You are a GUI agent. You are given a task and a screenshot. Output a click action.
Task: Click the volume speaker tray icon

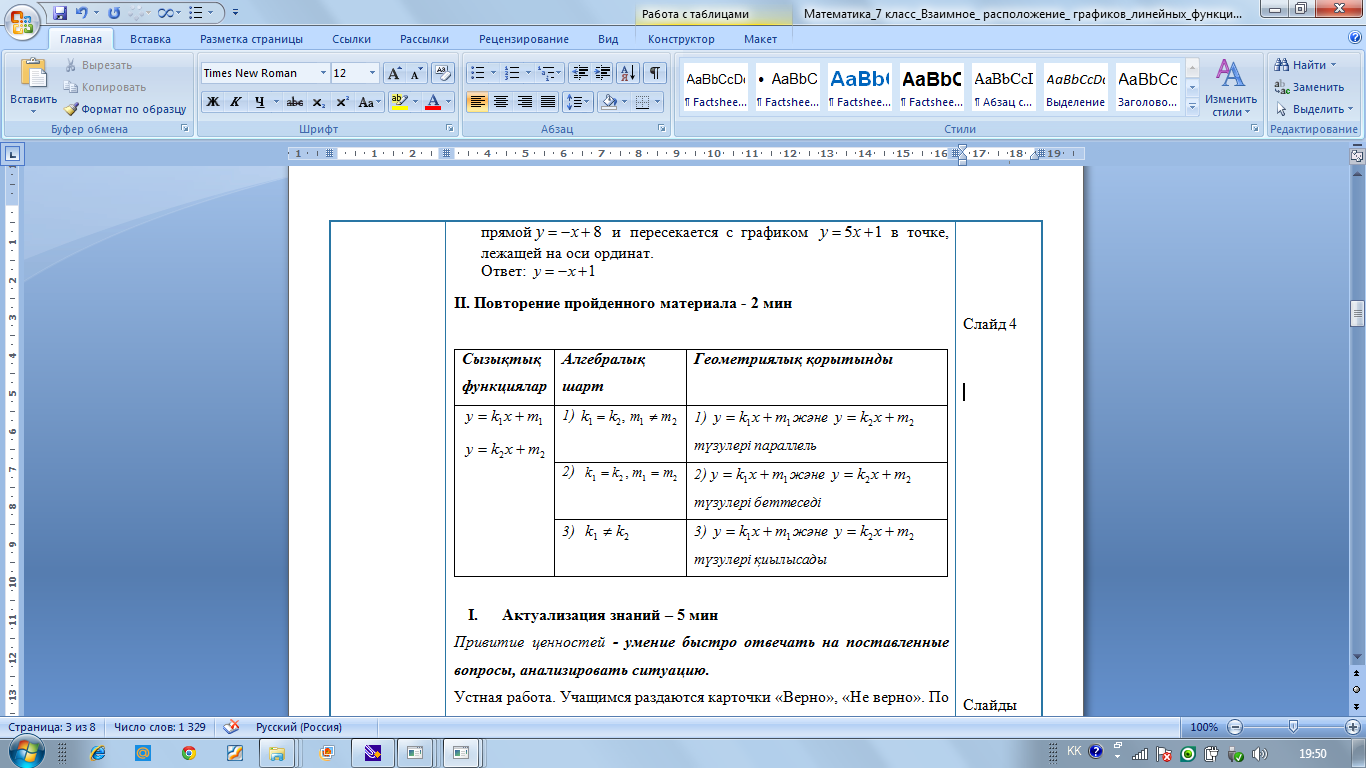[x=1259, y=753]
